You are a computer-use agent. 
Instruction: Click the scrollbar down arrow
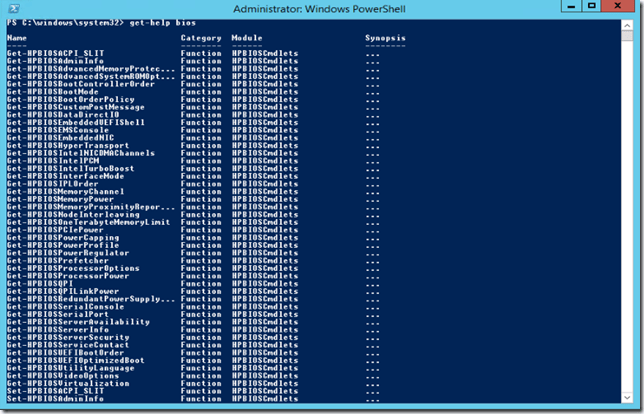pyautogui.click(x=632, y=401)
